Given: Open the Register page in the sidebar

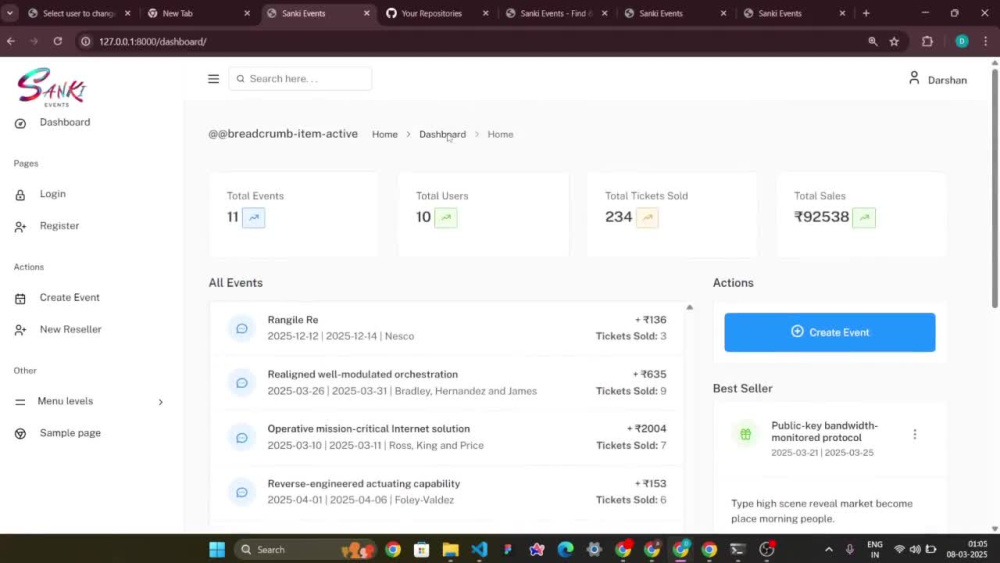Looking at the screenshot, I should [x=59, y=226].
